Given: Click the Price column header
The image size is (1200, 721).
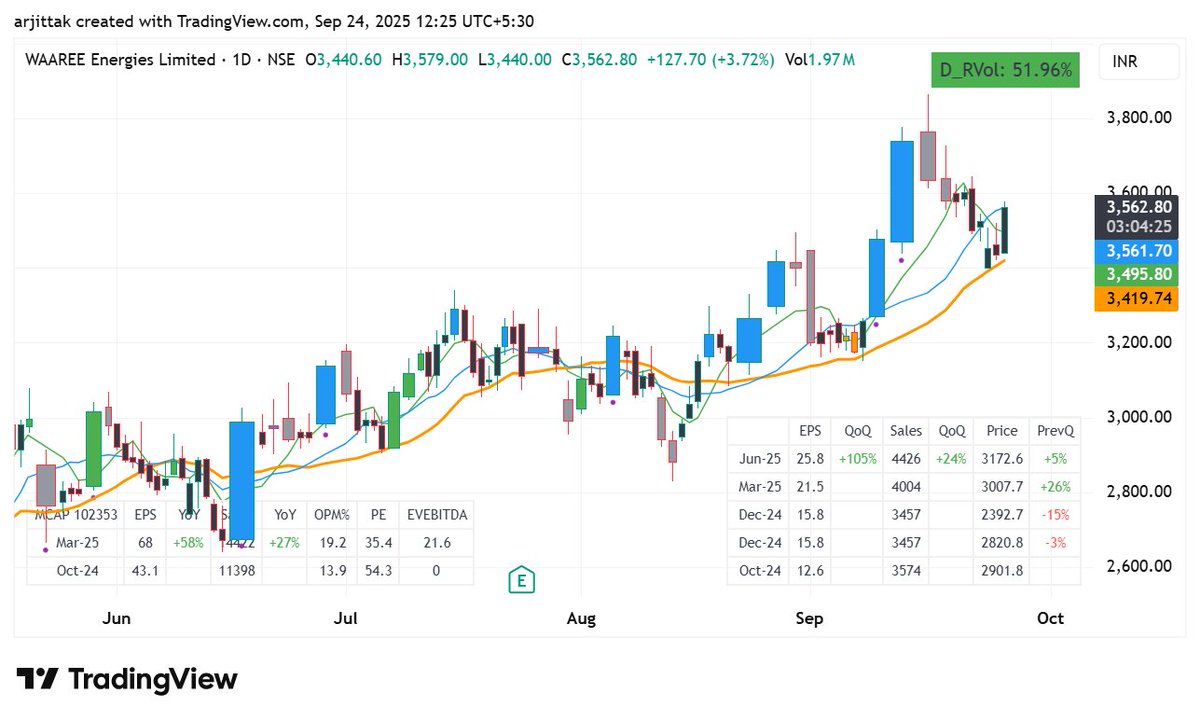Looking at the screenshot, I should pos(1002,431).
